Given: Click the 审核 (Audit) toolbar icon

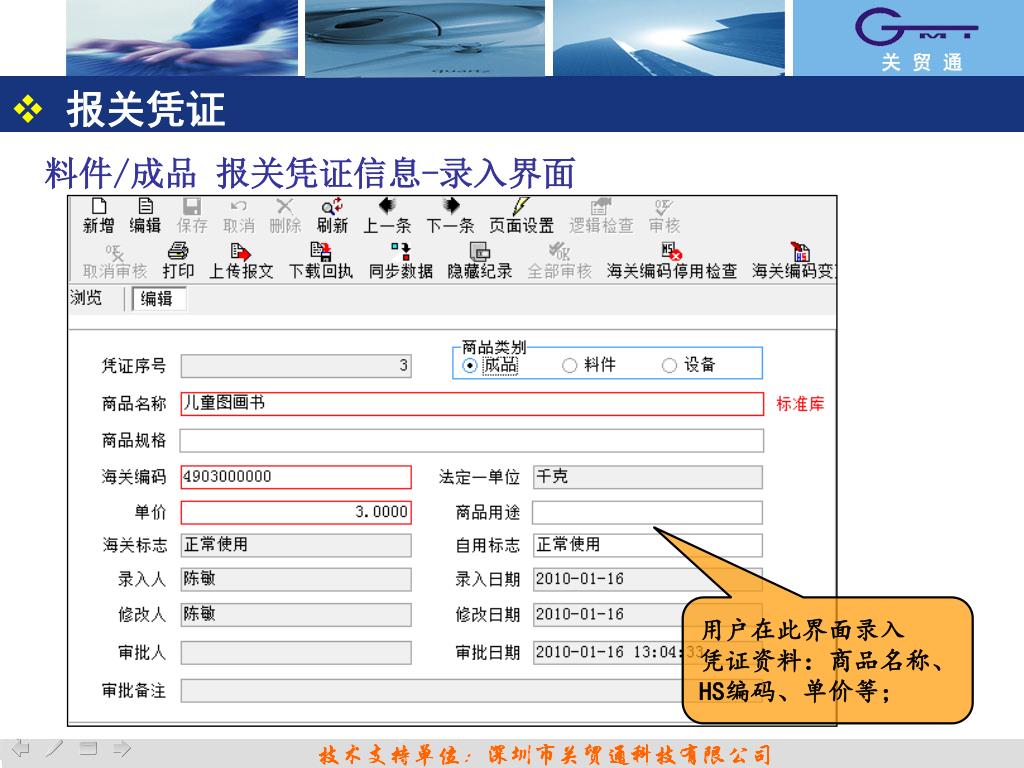Looking at the screenshot, I should tap(664, 216).
